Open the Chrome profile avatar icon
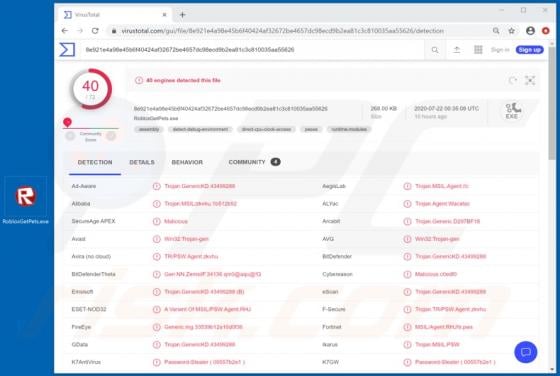Image resolution: width=560 pixels, height=376 pixels. tap(530, 31)
